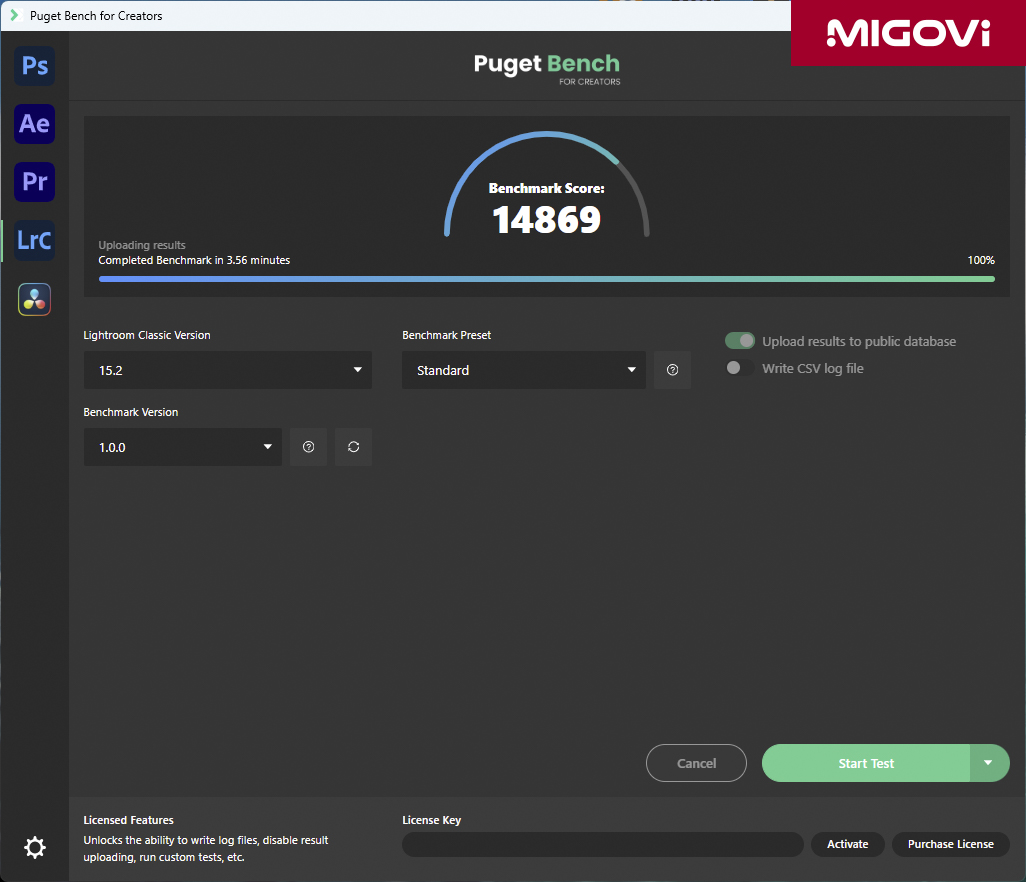Open the Lightroom Classic benchmark

[x=35, y=241]
